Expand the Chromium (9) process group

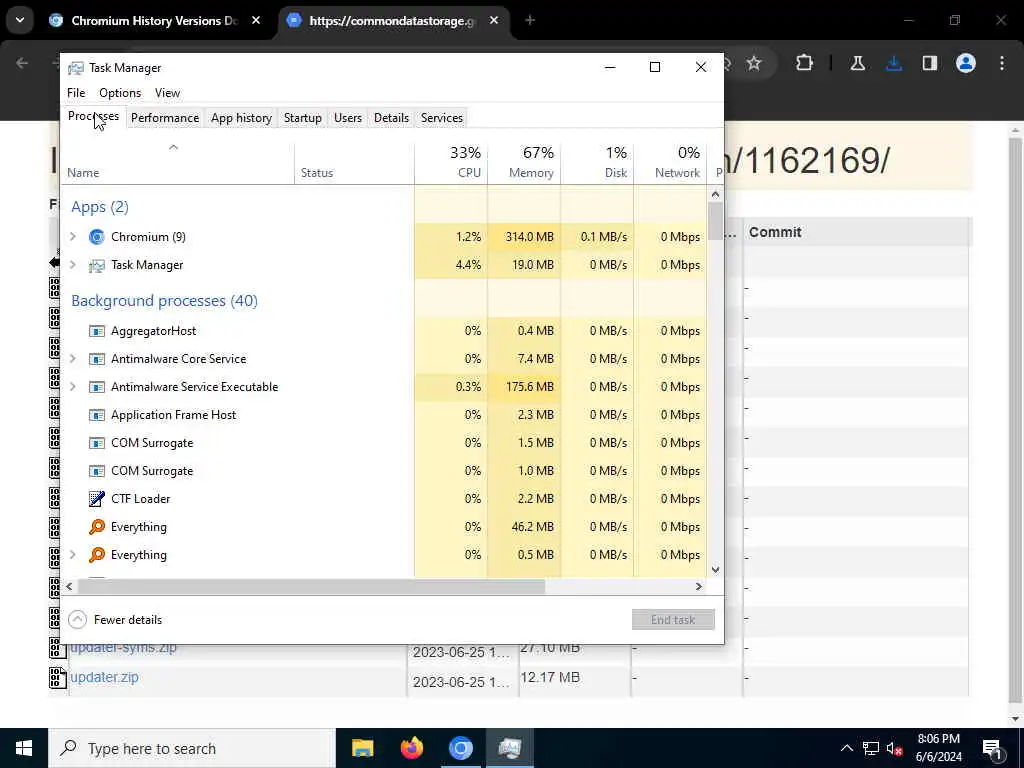[72, 237]
